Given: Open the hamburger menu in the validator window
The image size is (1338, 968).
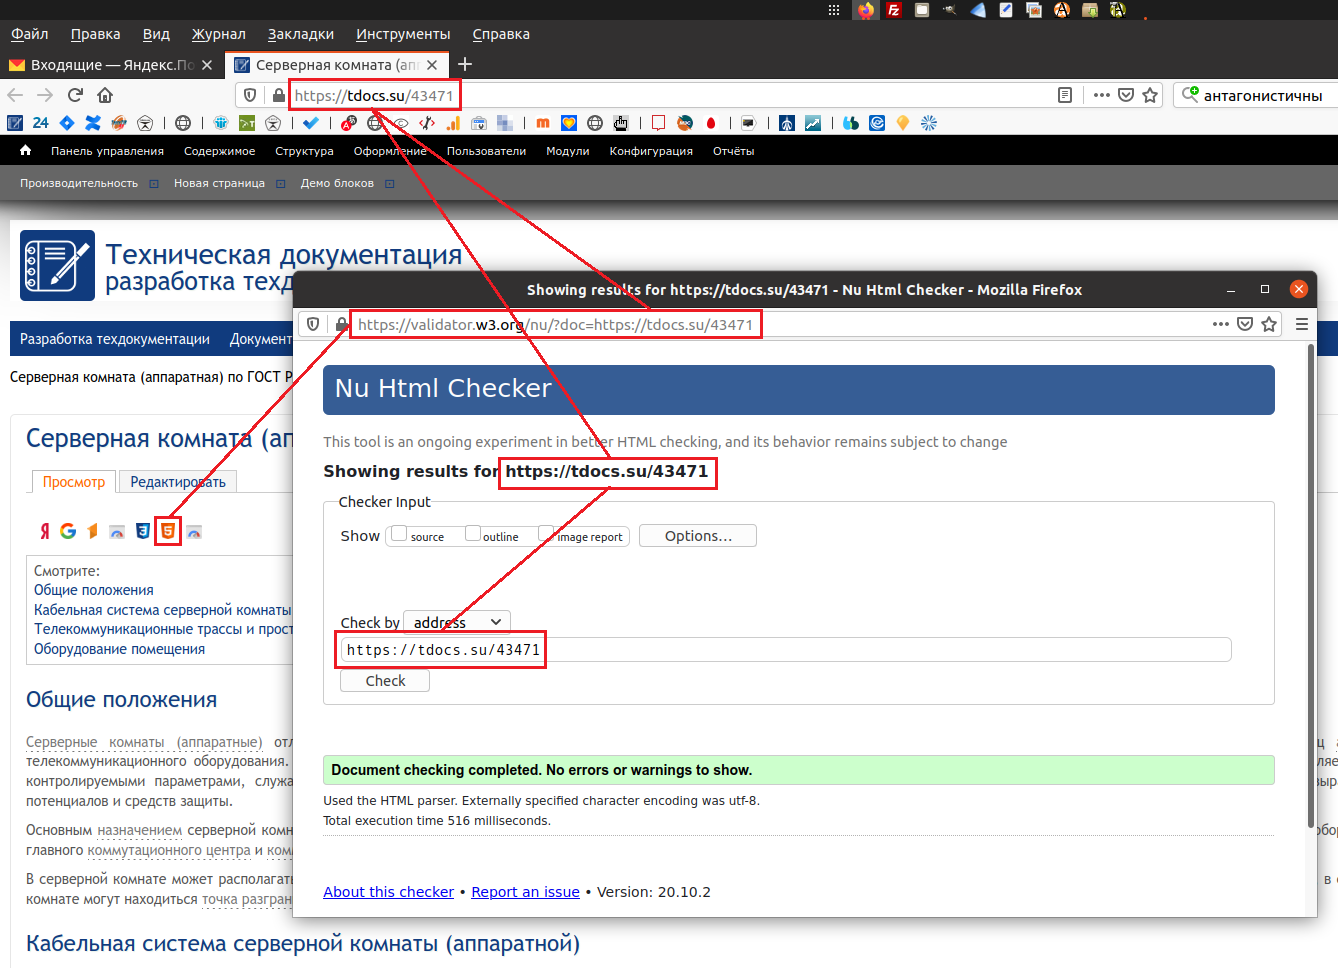Looking at the screenshot, I should click(1302, 324).
